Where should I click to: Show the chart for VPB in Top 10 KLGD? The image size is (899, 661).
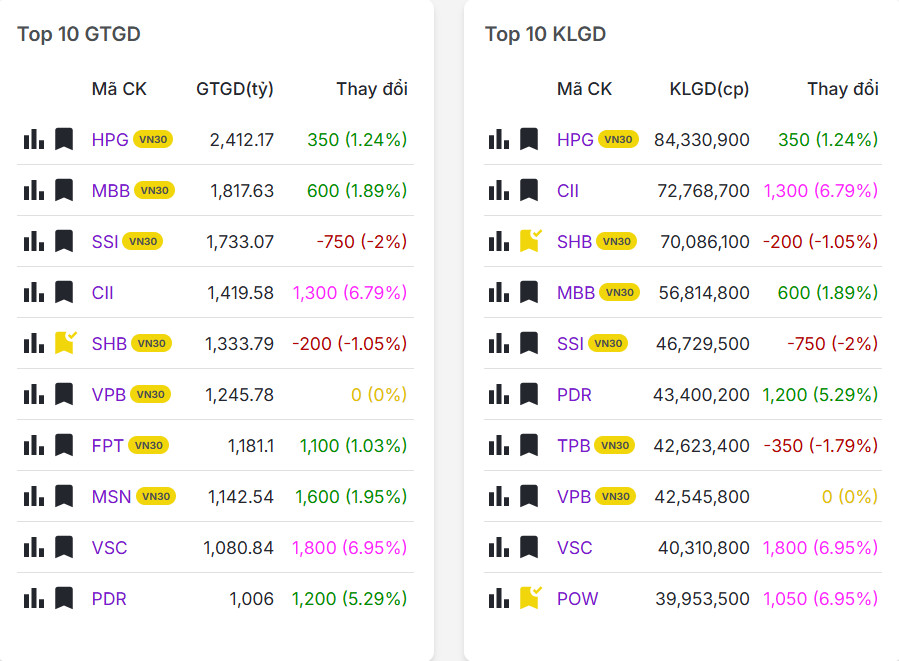[x=499, y=496]
